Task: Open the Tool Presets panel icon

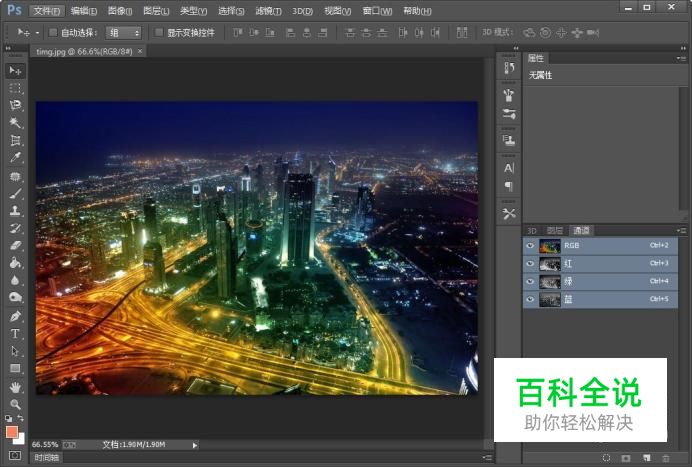Action: (x=509, y=214)
